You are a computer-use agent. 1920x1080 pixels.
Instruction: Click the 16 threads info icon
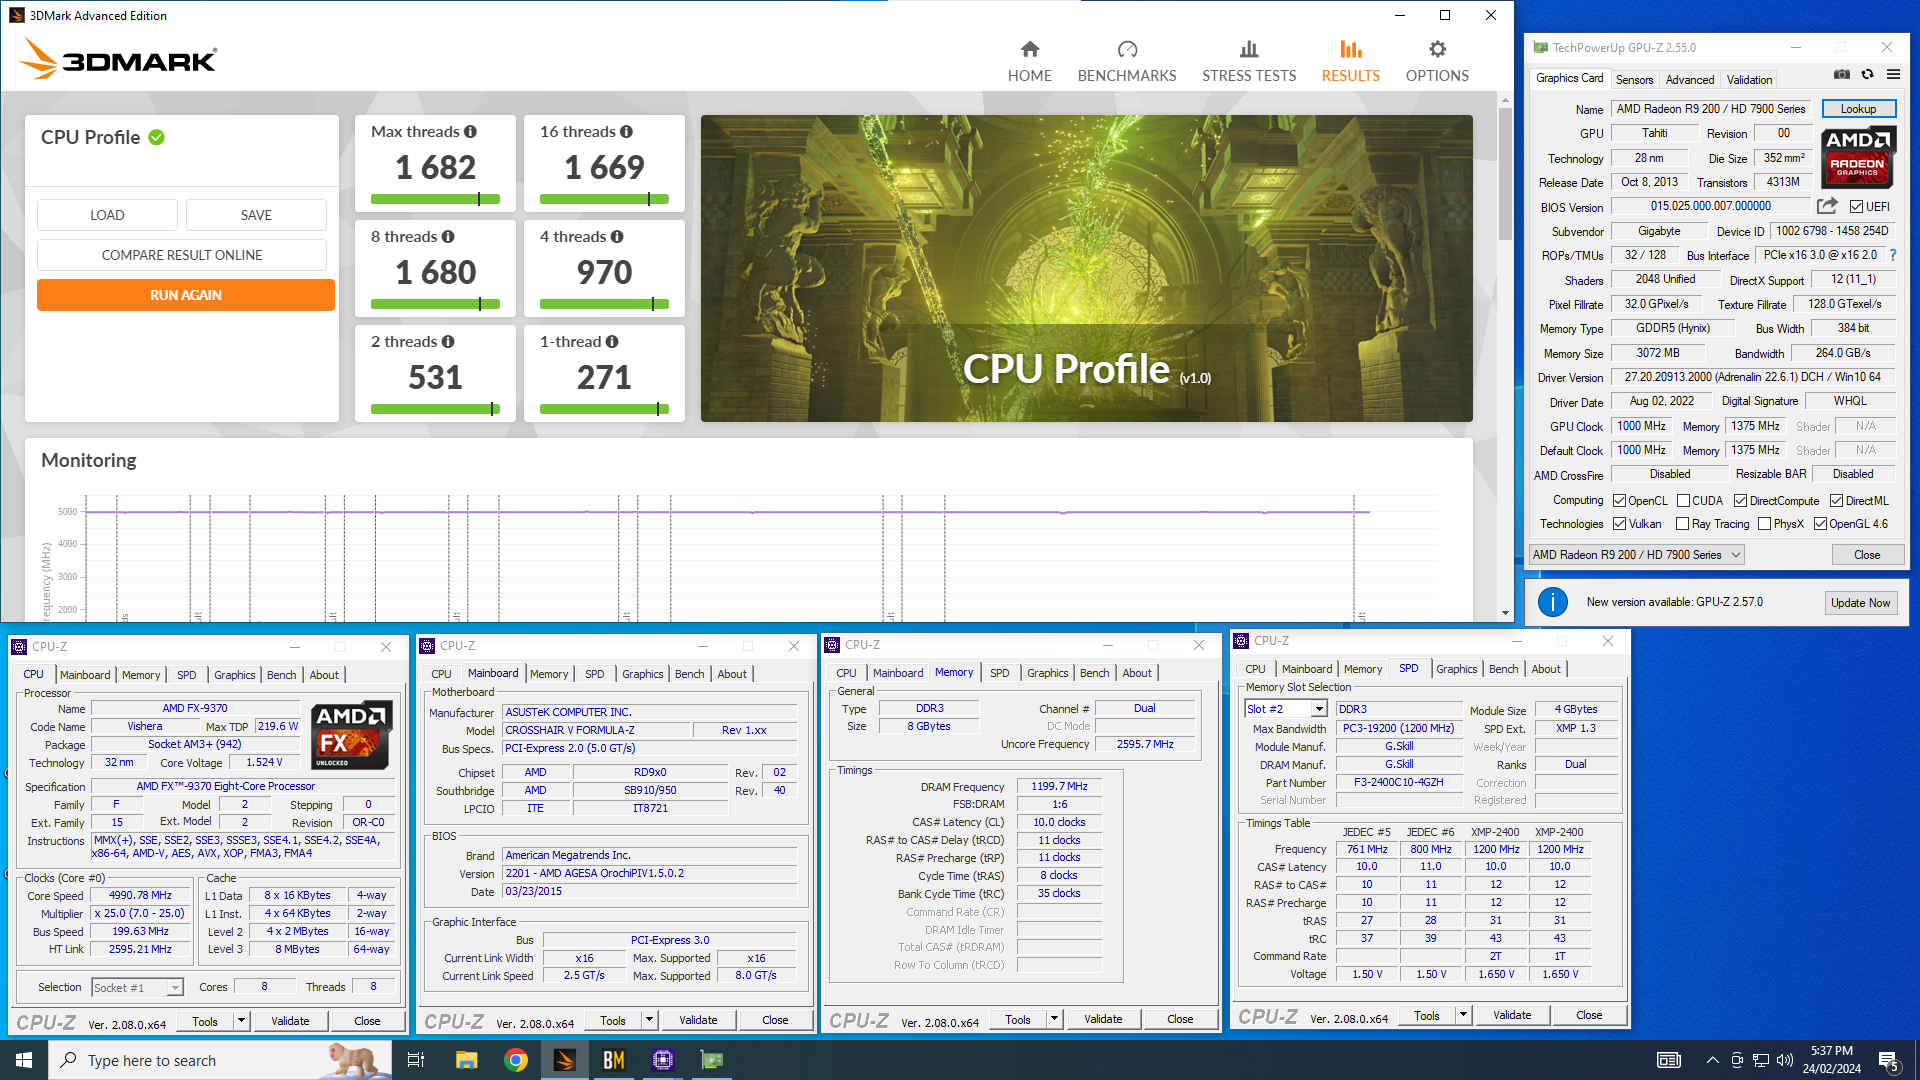click(x=626, y=132)
